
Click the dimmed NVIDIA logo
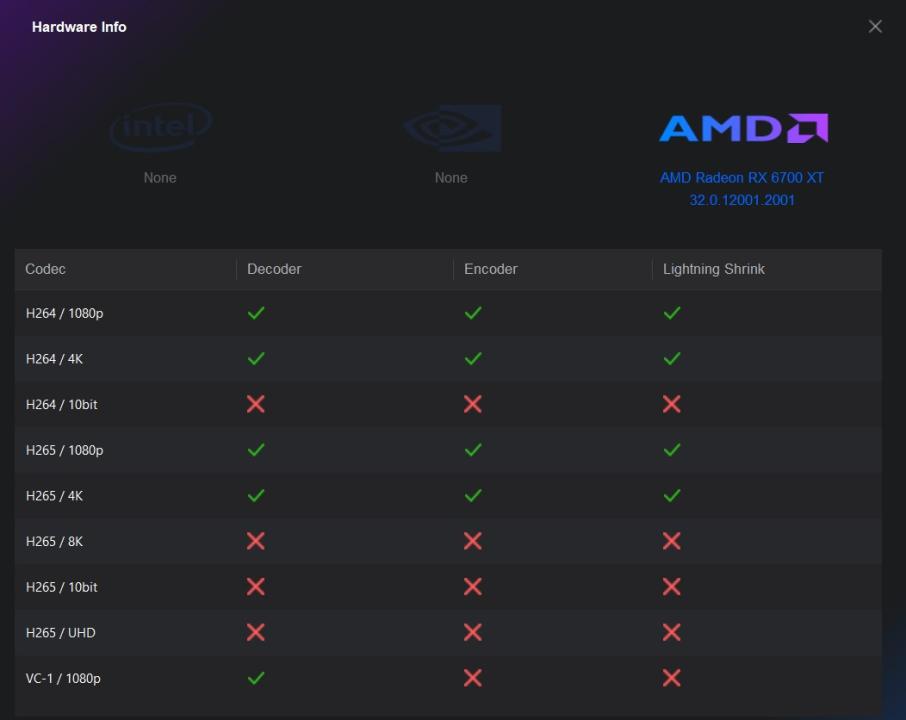click(x=451, y=128)
